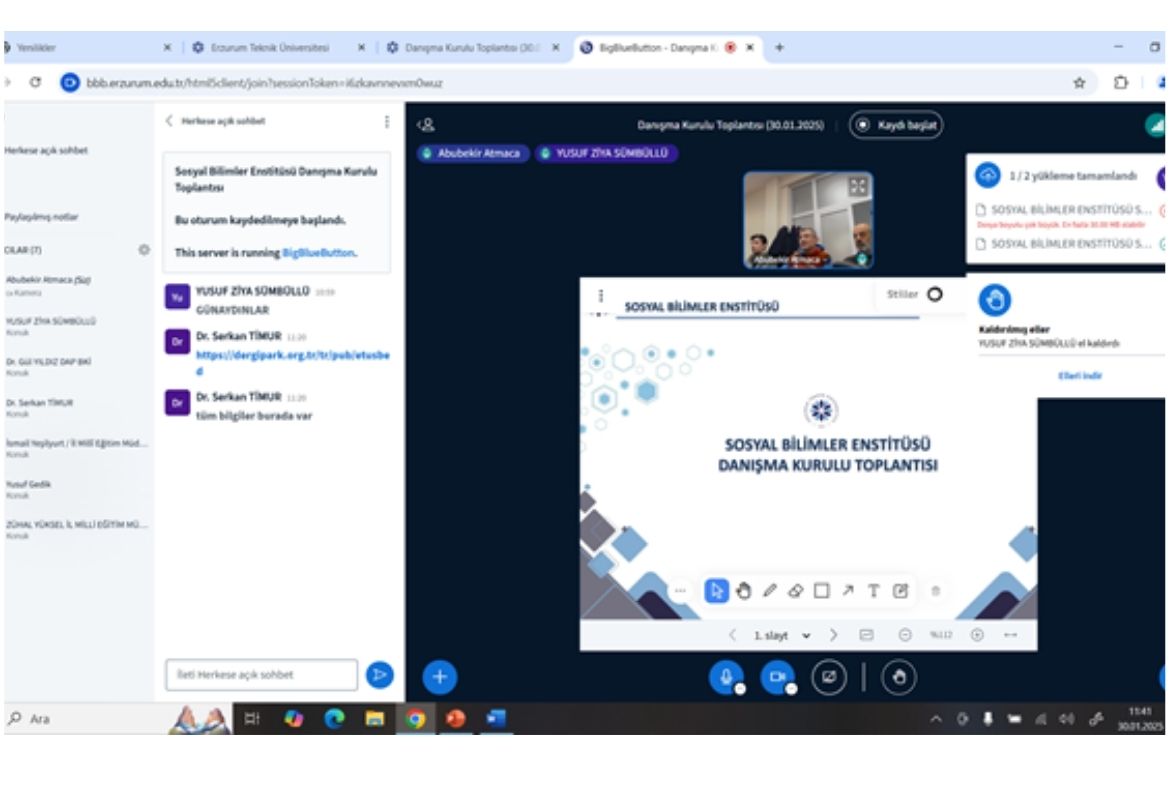The height and width of the screenshot is (800, 1170).
Task: Select the arrow drawing tool
Action: (847, 591)
